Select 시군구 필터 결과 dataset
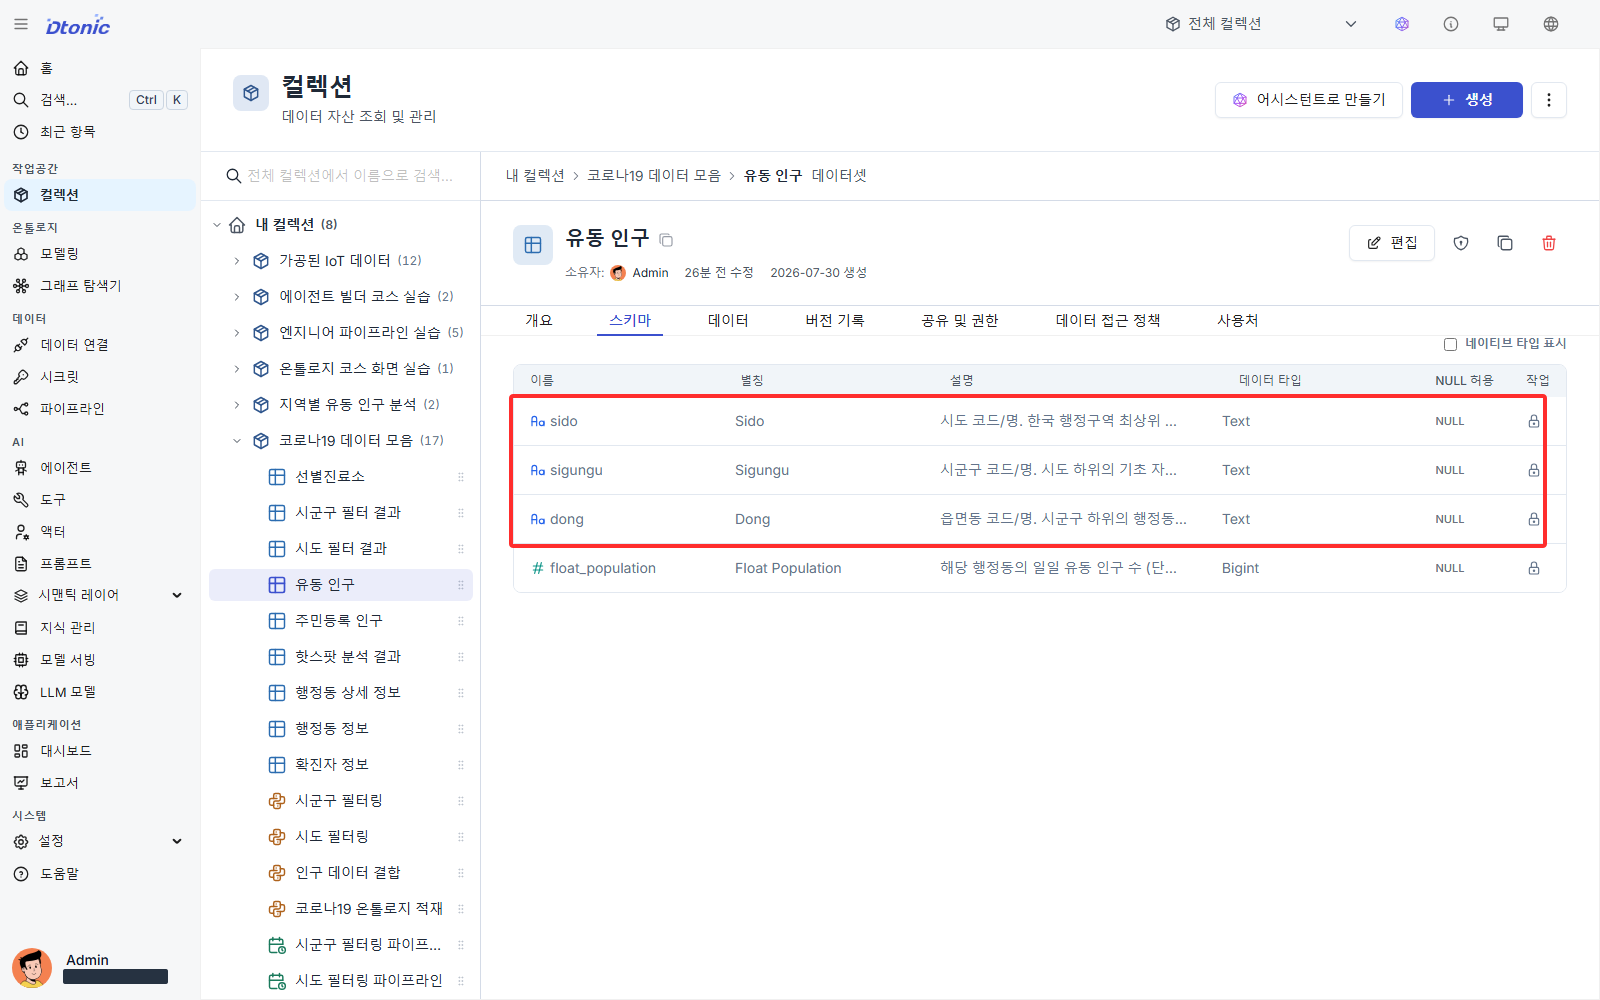This screenshot has width=1600, height=1000. [341, 513]
